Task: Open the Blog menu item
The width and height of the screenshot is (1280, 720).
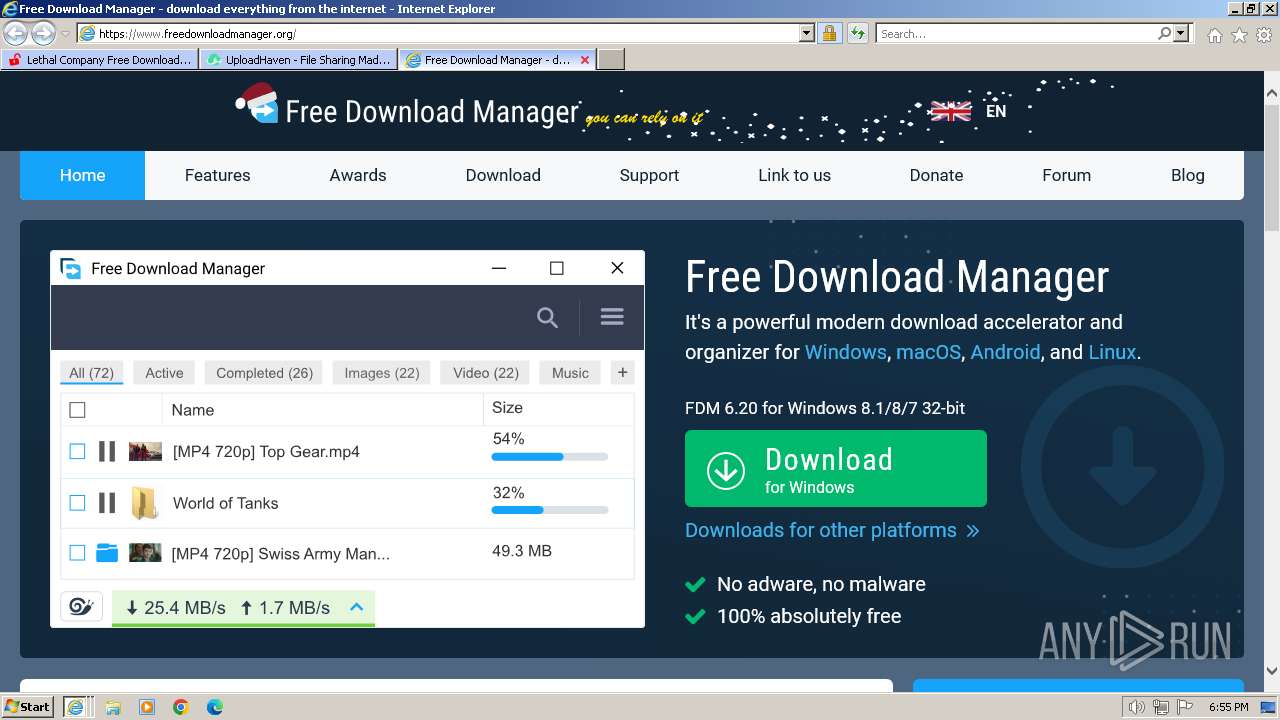Action: [x=1188, y=175]
